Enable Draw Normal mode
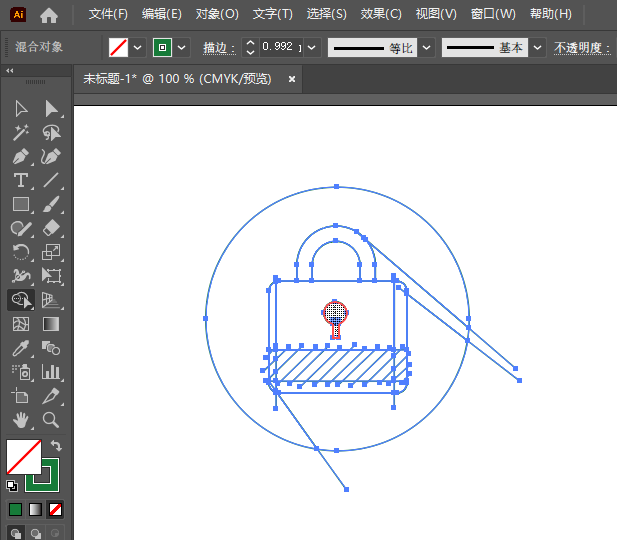Screen dimensions: 617x540 click(x=16, y=533)
